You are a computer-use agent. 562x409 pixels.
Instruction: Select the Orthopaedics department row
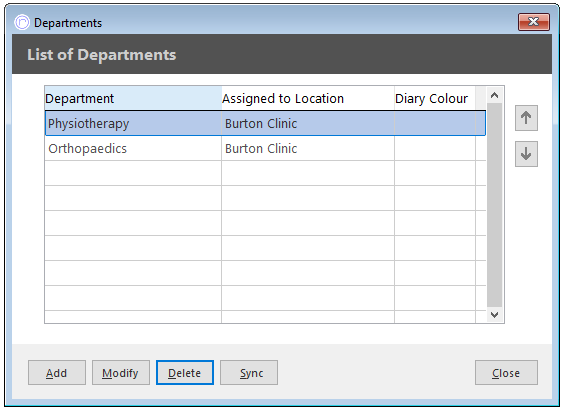coord(265,148)
